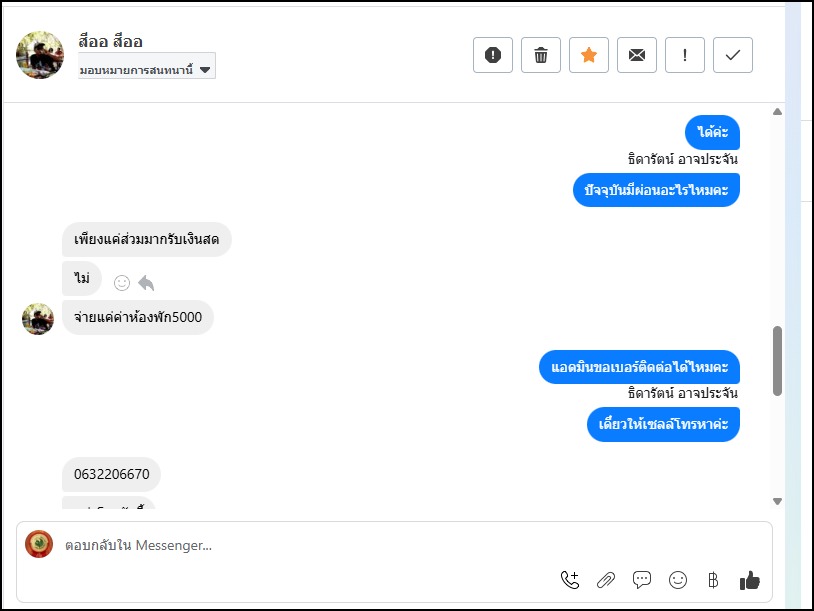
Task: React to the "ไม่" message with the emoji icon
Action: click(x=122, y=283)
